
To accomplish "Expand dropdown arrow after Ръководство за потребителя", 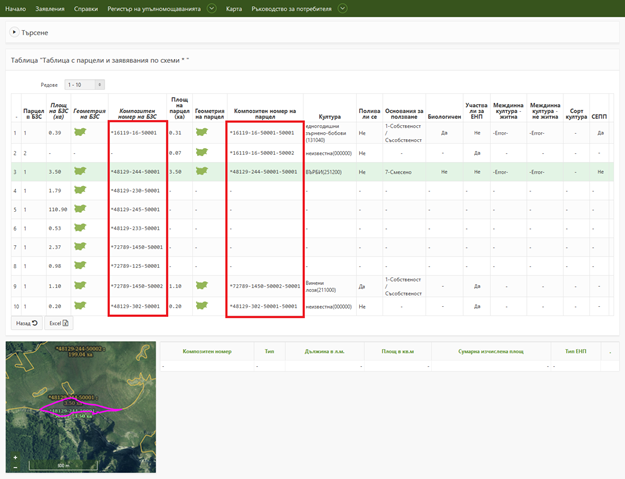I will tap(342, 8).
